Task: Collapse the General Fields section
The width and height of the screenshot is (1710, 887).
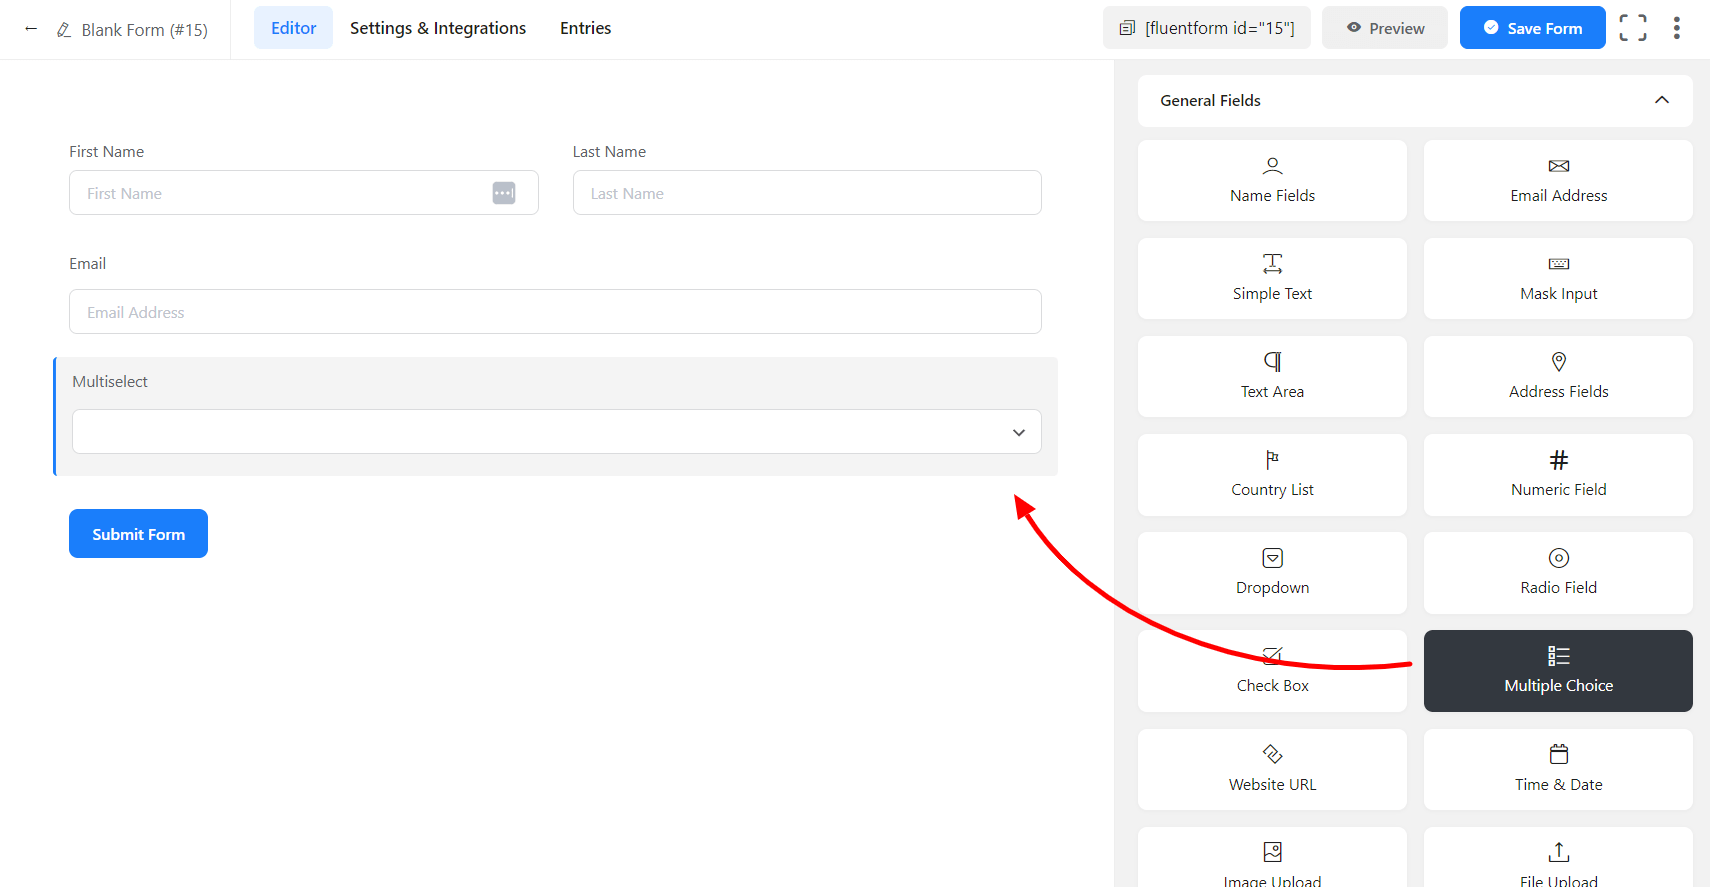Action: click(1661, 100)
